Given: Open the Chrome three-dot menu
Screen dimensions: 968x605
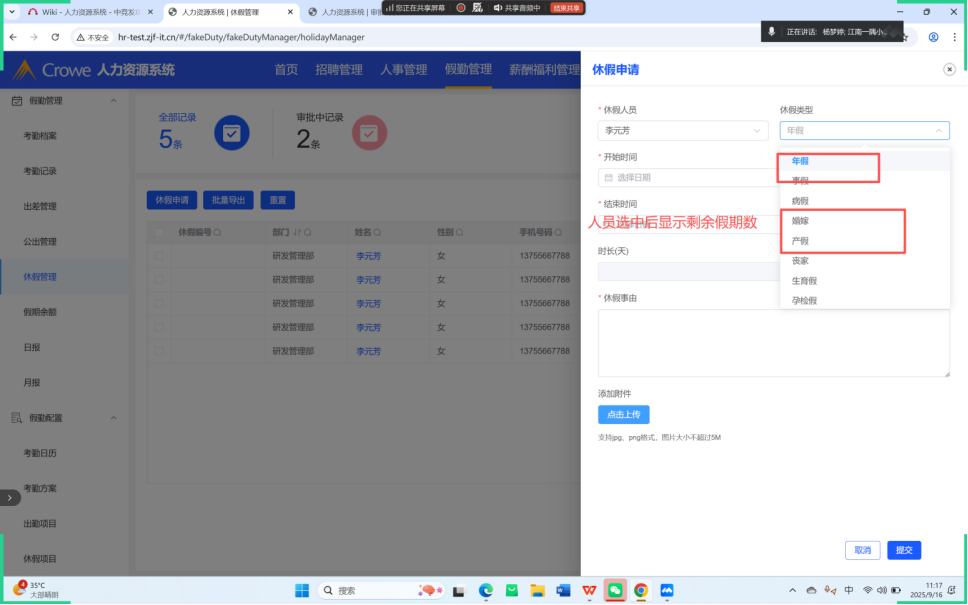Looking at the screenshot, I should pos(954,37).
